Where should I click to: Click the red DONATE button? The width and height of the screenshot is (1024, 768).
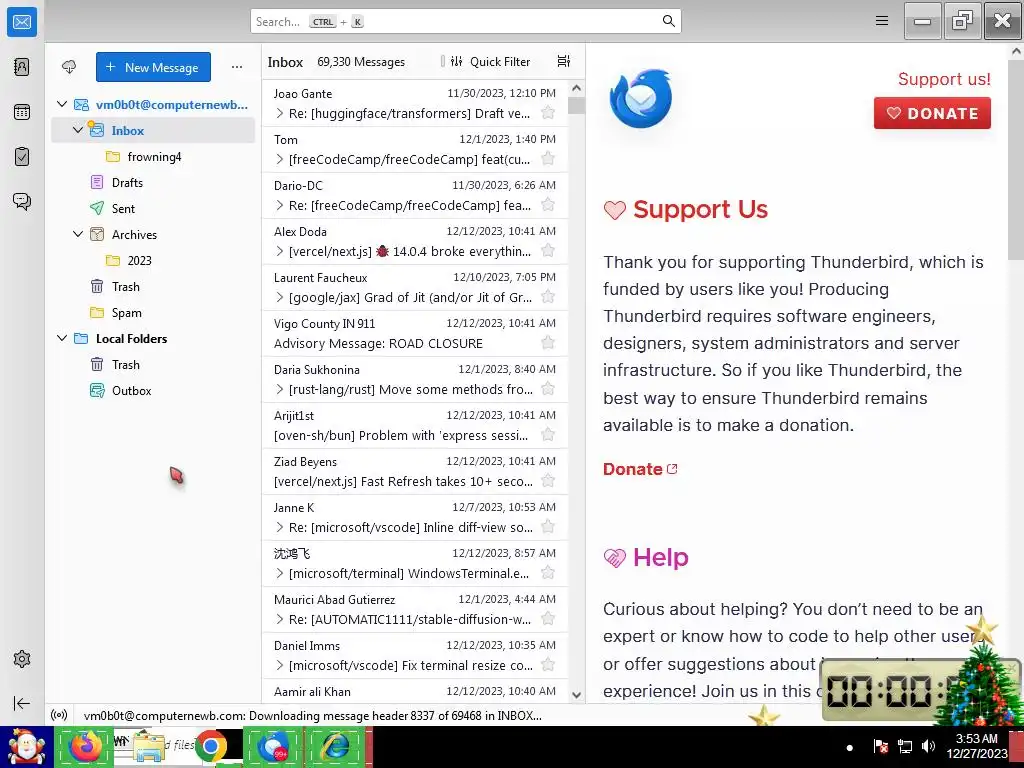pos(932,113)
